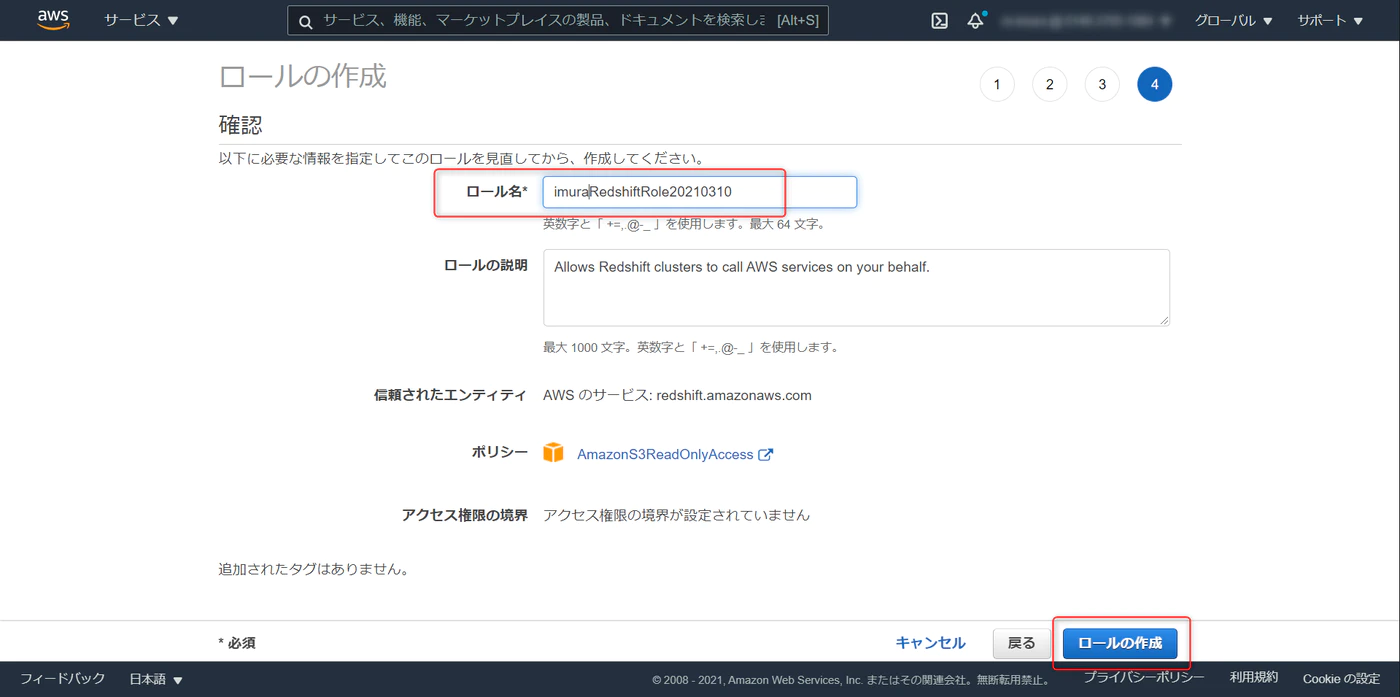
Task: Open the notifications bell
Action: coord(975,20)
